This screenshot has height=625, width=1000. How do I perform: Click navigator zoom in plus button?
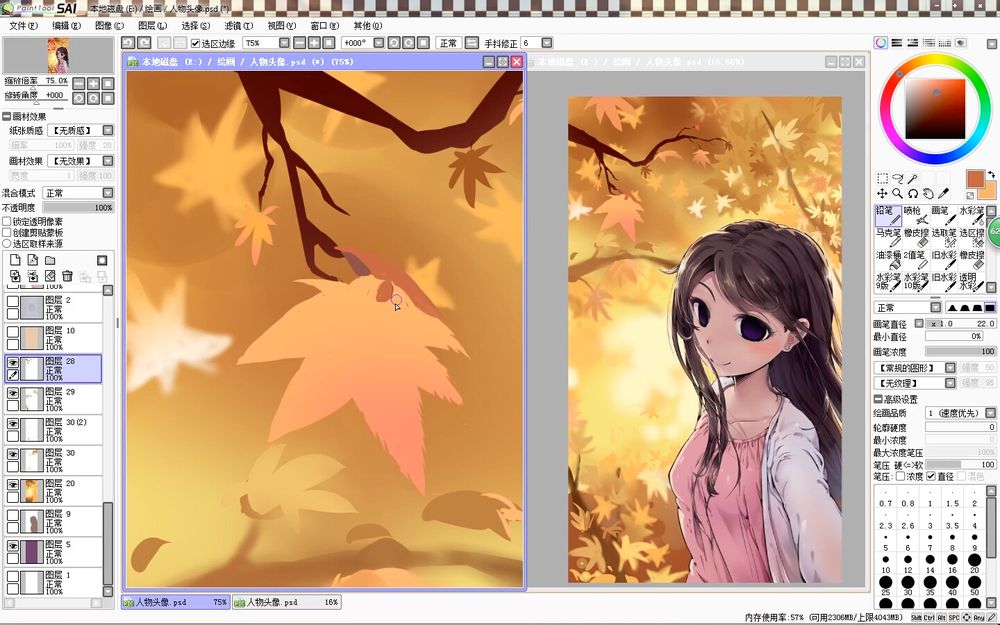pyautogui.click(x=93, y=84)
